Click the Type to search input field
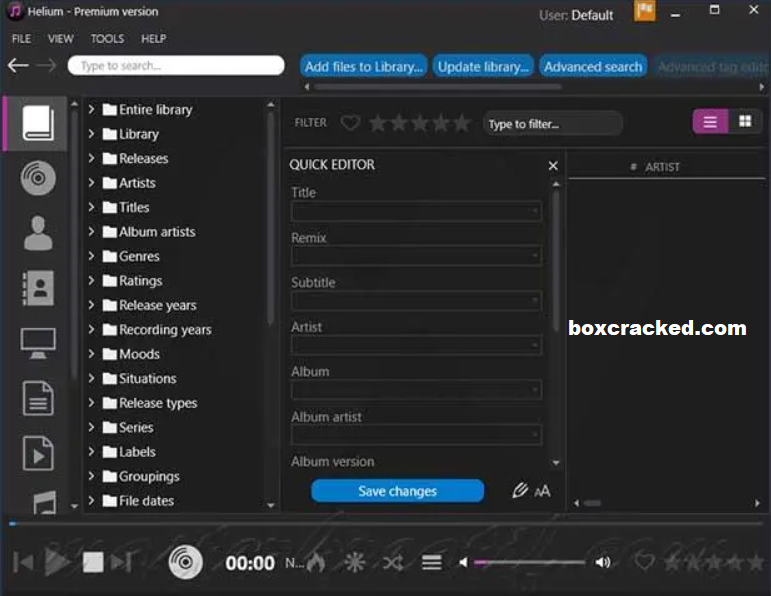 [176, 66]
